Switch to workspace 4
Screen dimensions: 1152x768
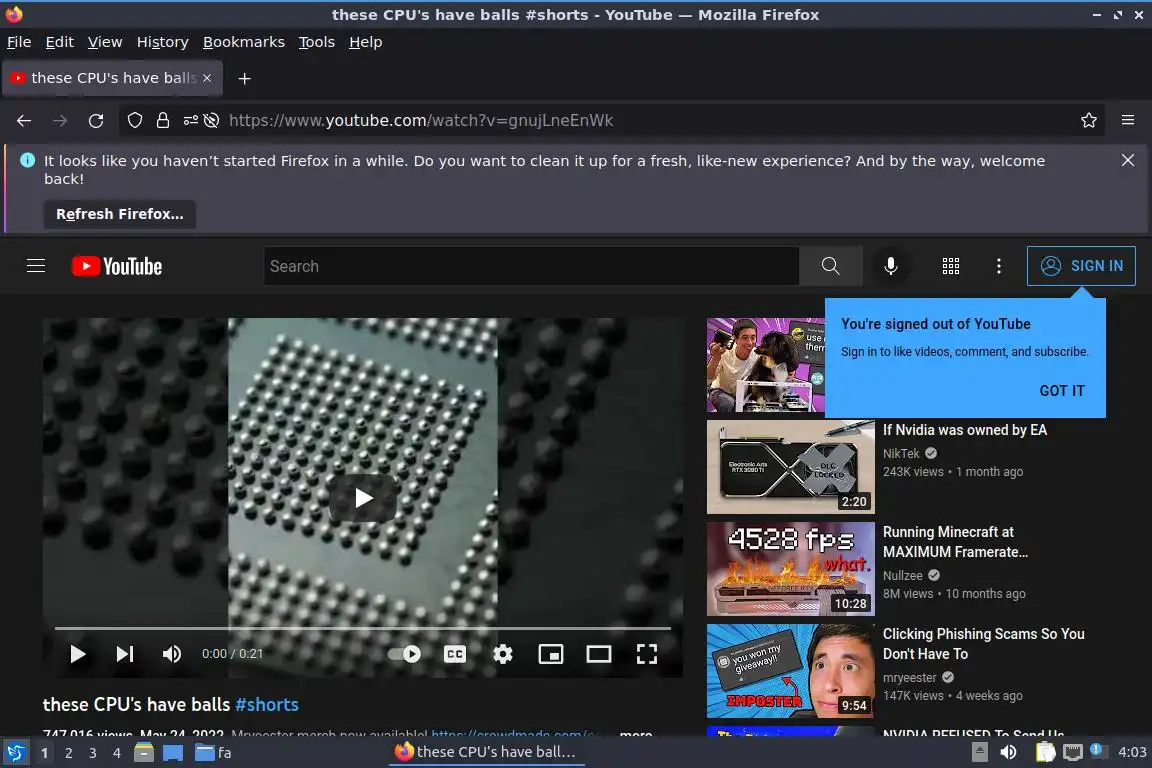coord(116,753)
